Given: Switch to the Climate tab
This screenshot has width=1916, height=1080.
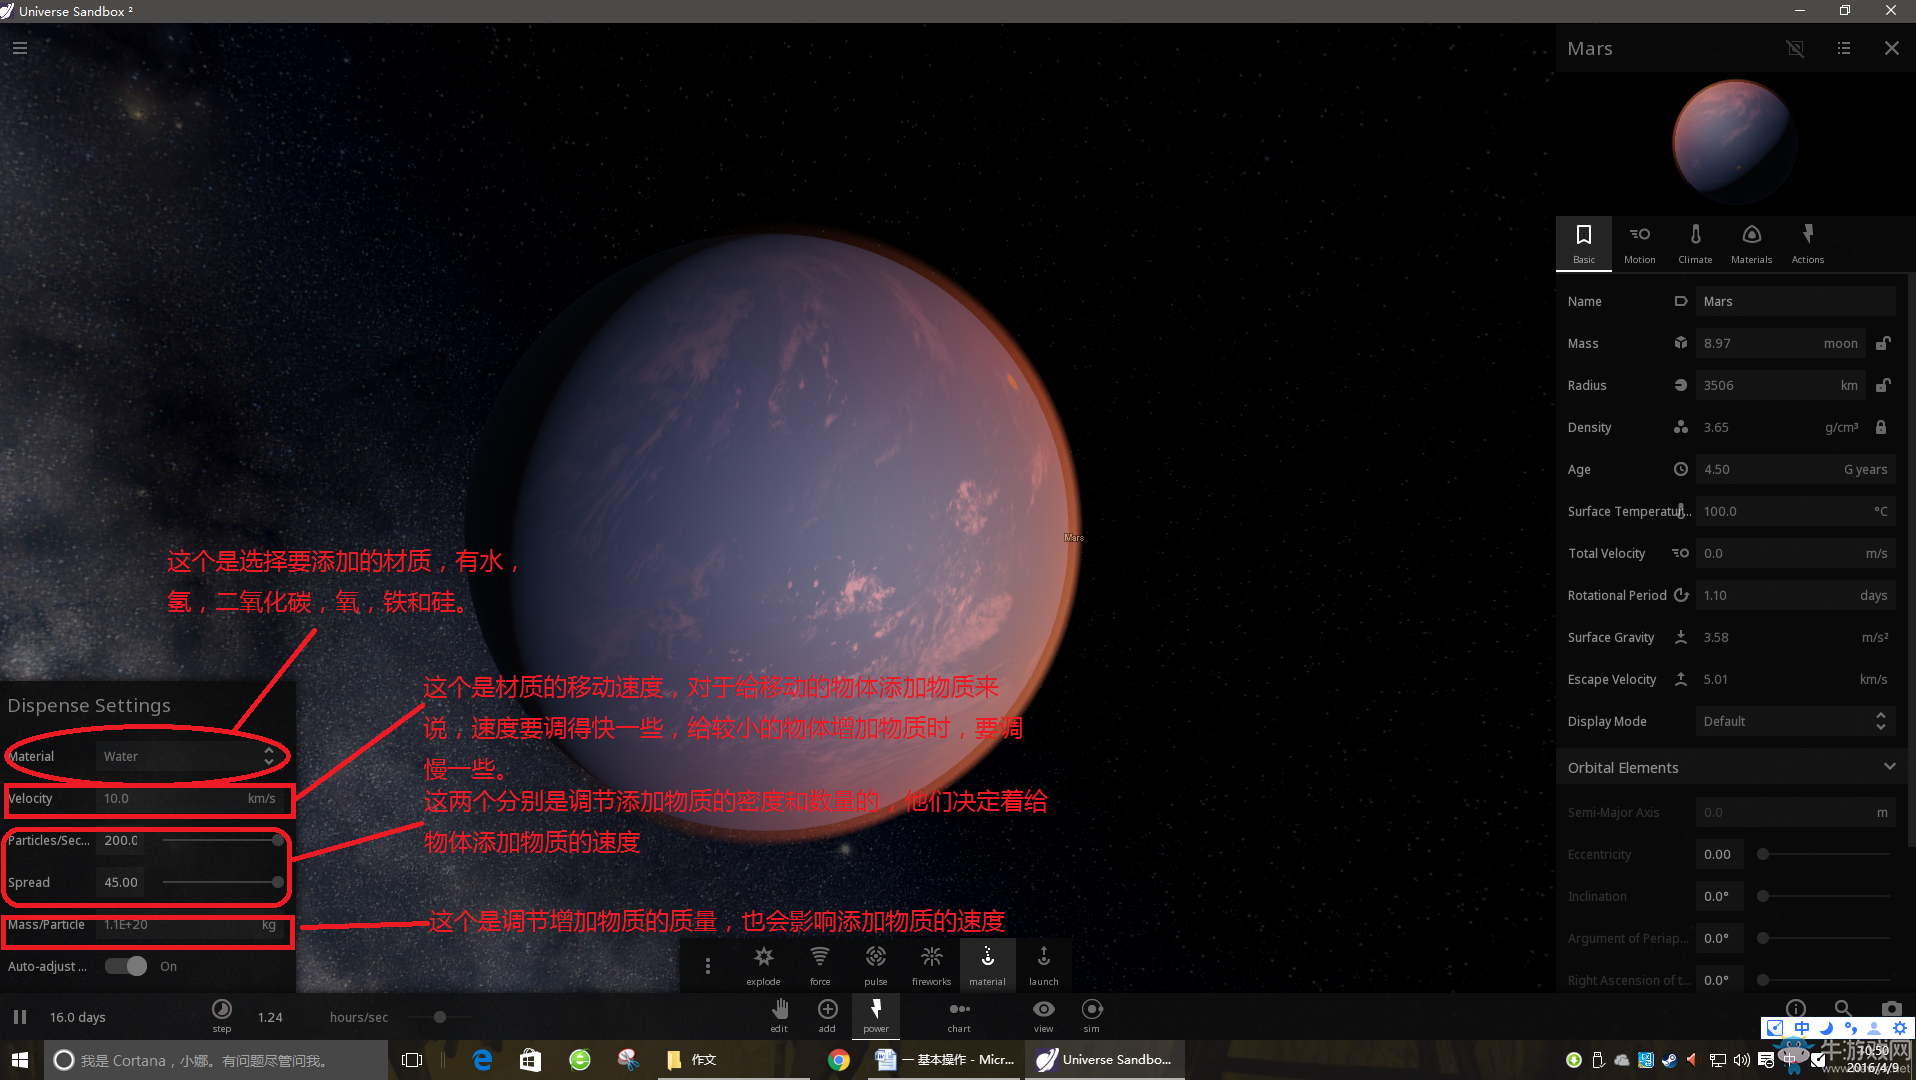Looking at the screenshot, I should (1695, 244).
